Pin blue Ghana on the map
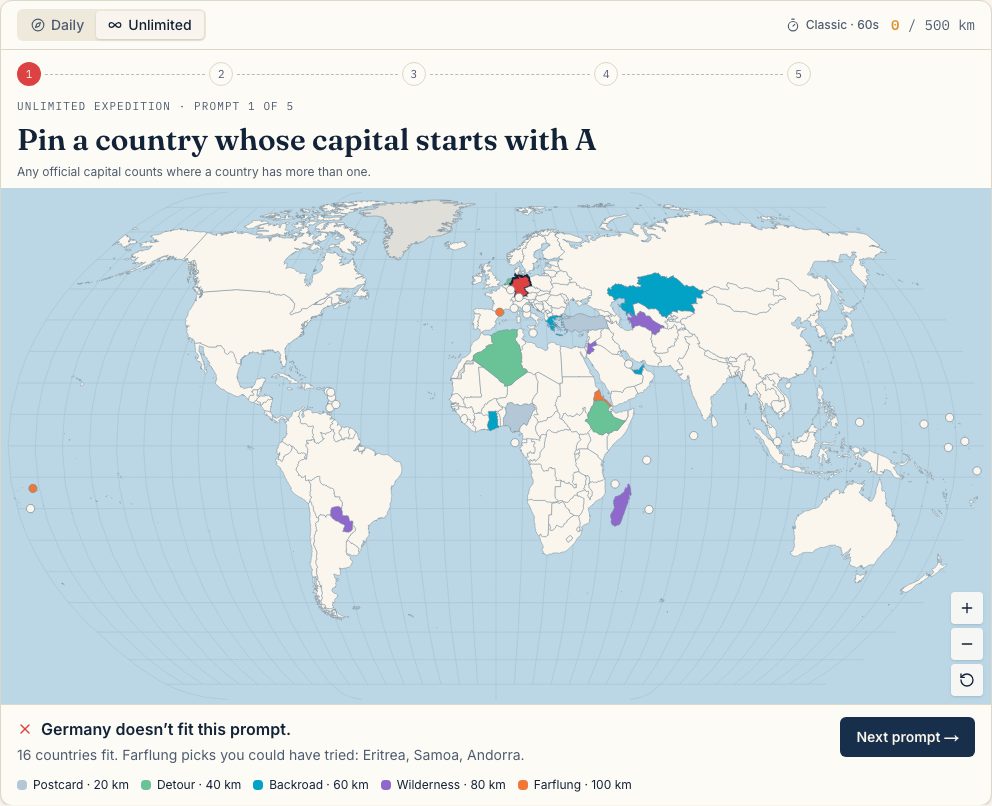Screen dimensions: 992x806 click(493, 421)
